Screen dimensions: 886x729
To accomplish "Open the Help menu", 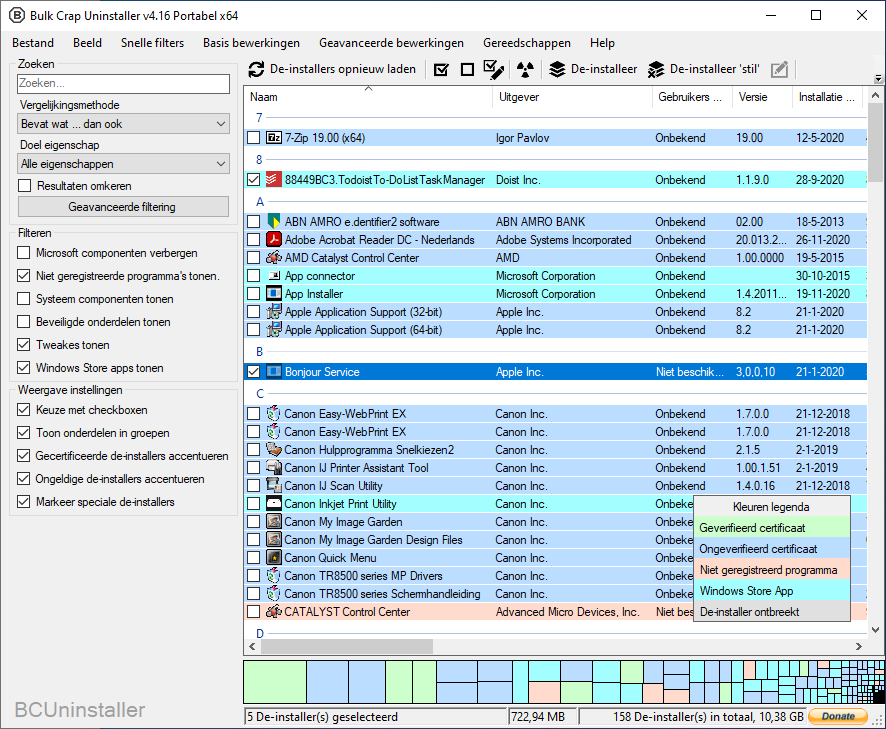I will pyautogui.click(x=602, y=43).
